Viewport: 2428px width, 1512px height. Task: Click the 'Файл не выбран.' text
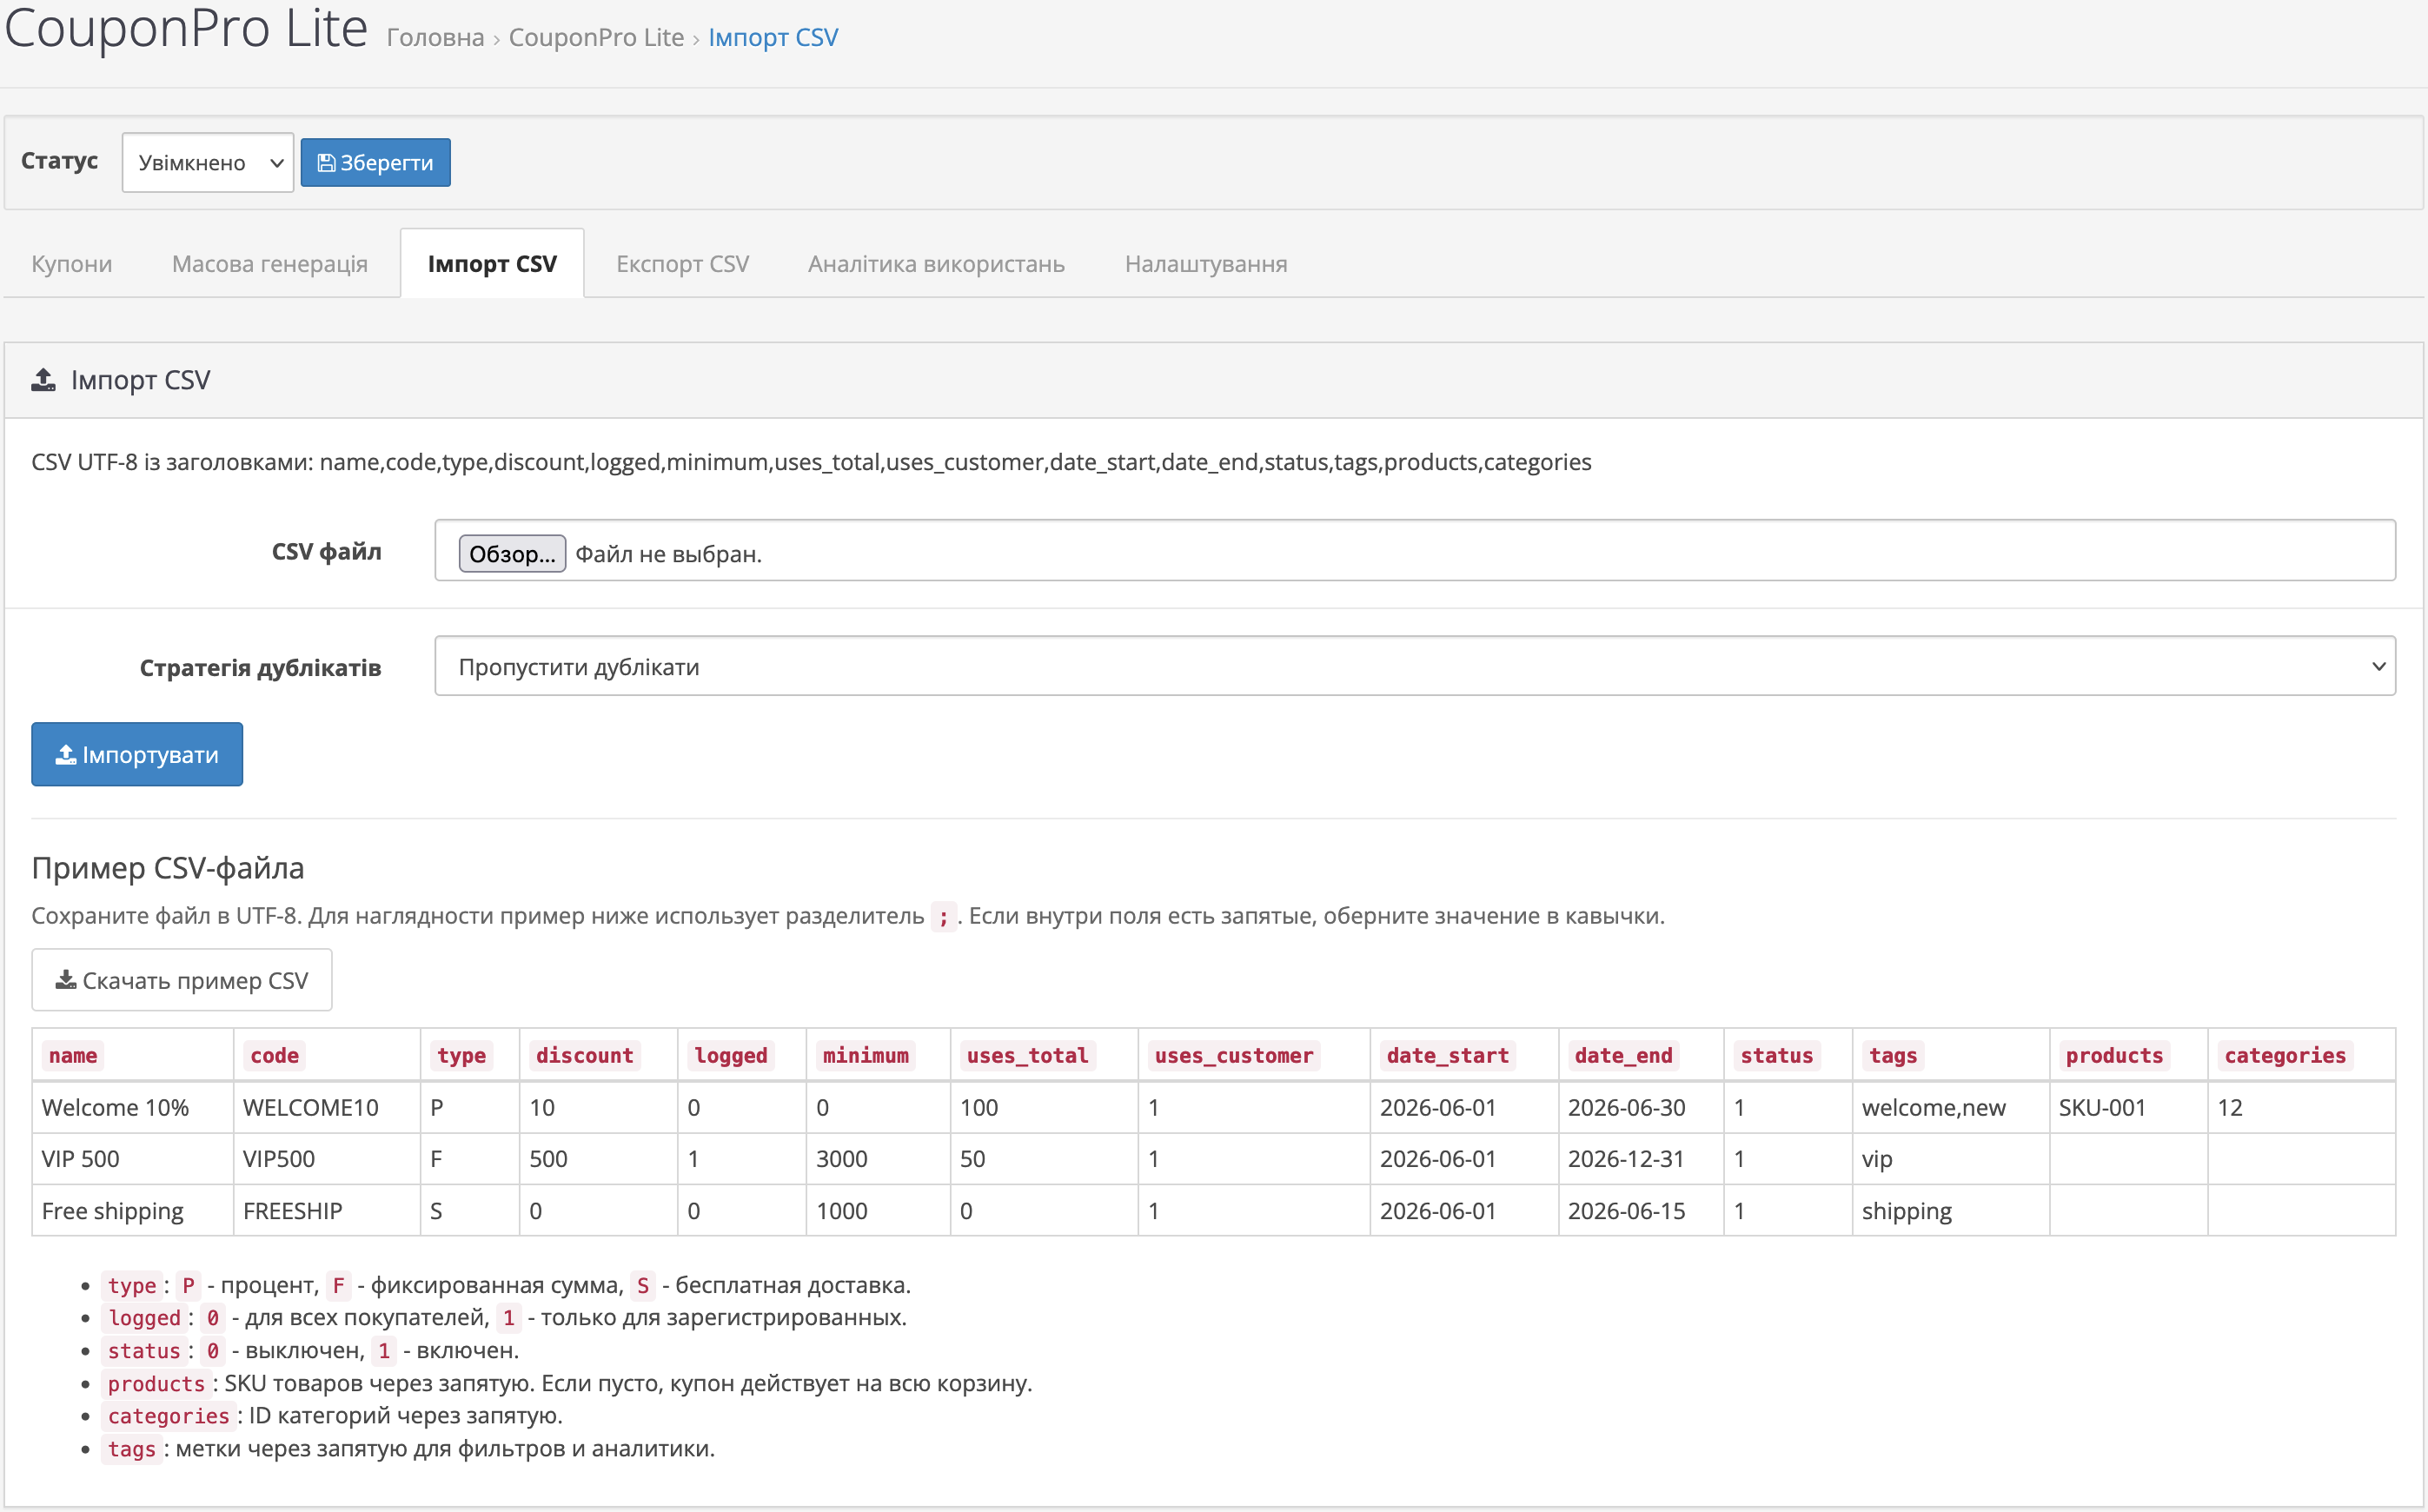point(668,554)
